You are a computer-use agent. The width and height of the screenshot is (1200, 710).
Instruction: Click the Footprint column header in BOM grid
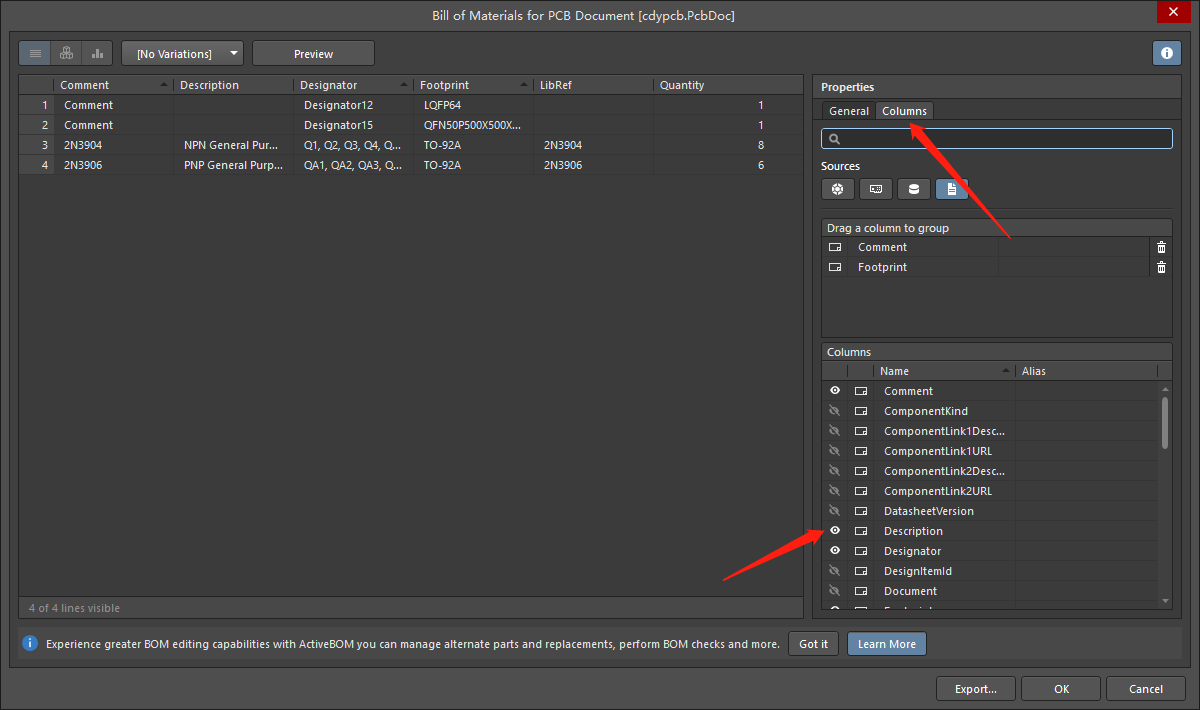(473, 85)
